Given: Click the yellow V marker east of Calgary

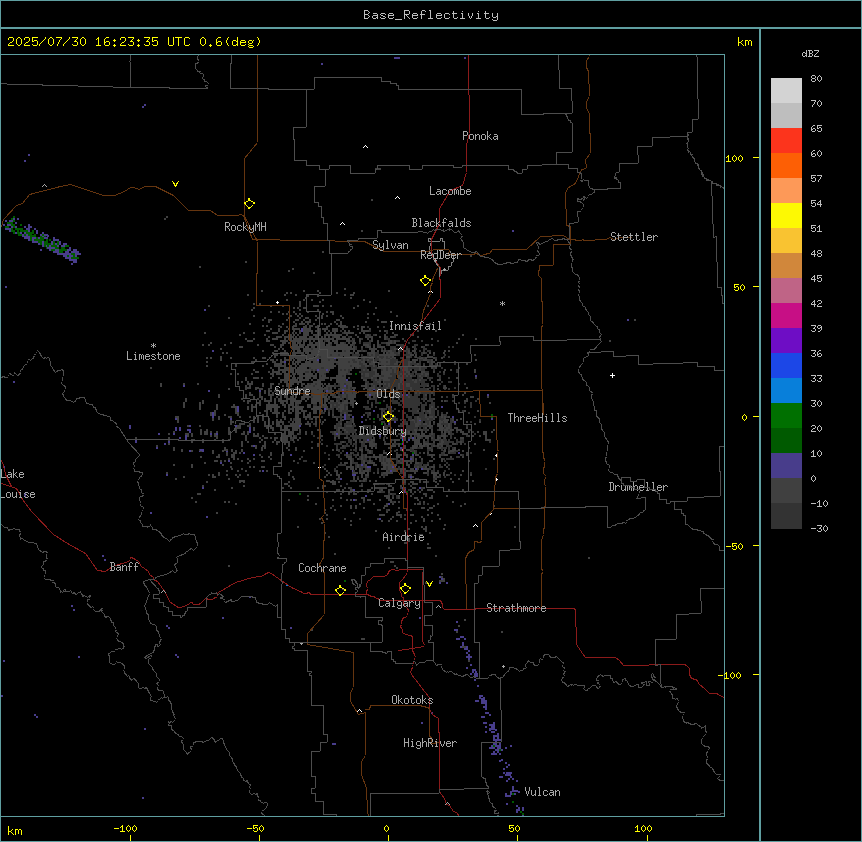Looking at the screenshot, I should (x=429, y=584).
